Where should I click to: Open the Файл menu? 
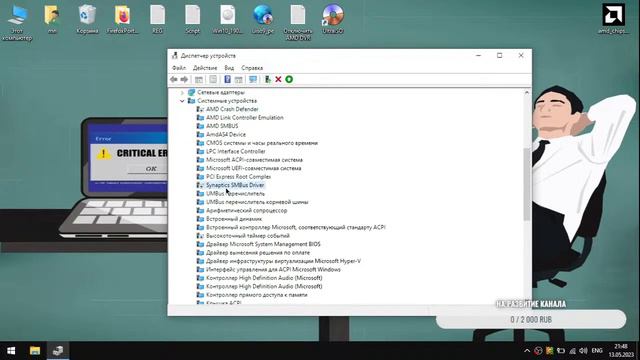[179, 68]
